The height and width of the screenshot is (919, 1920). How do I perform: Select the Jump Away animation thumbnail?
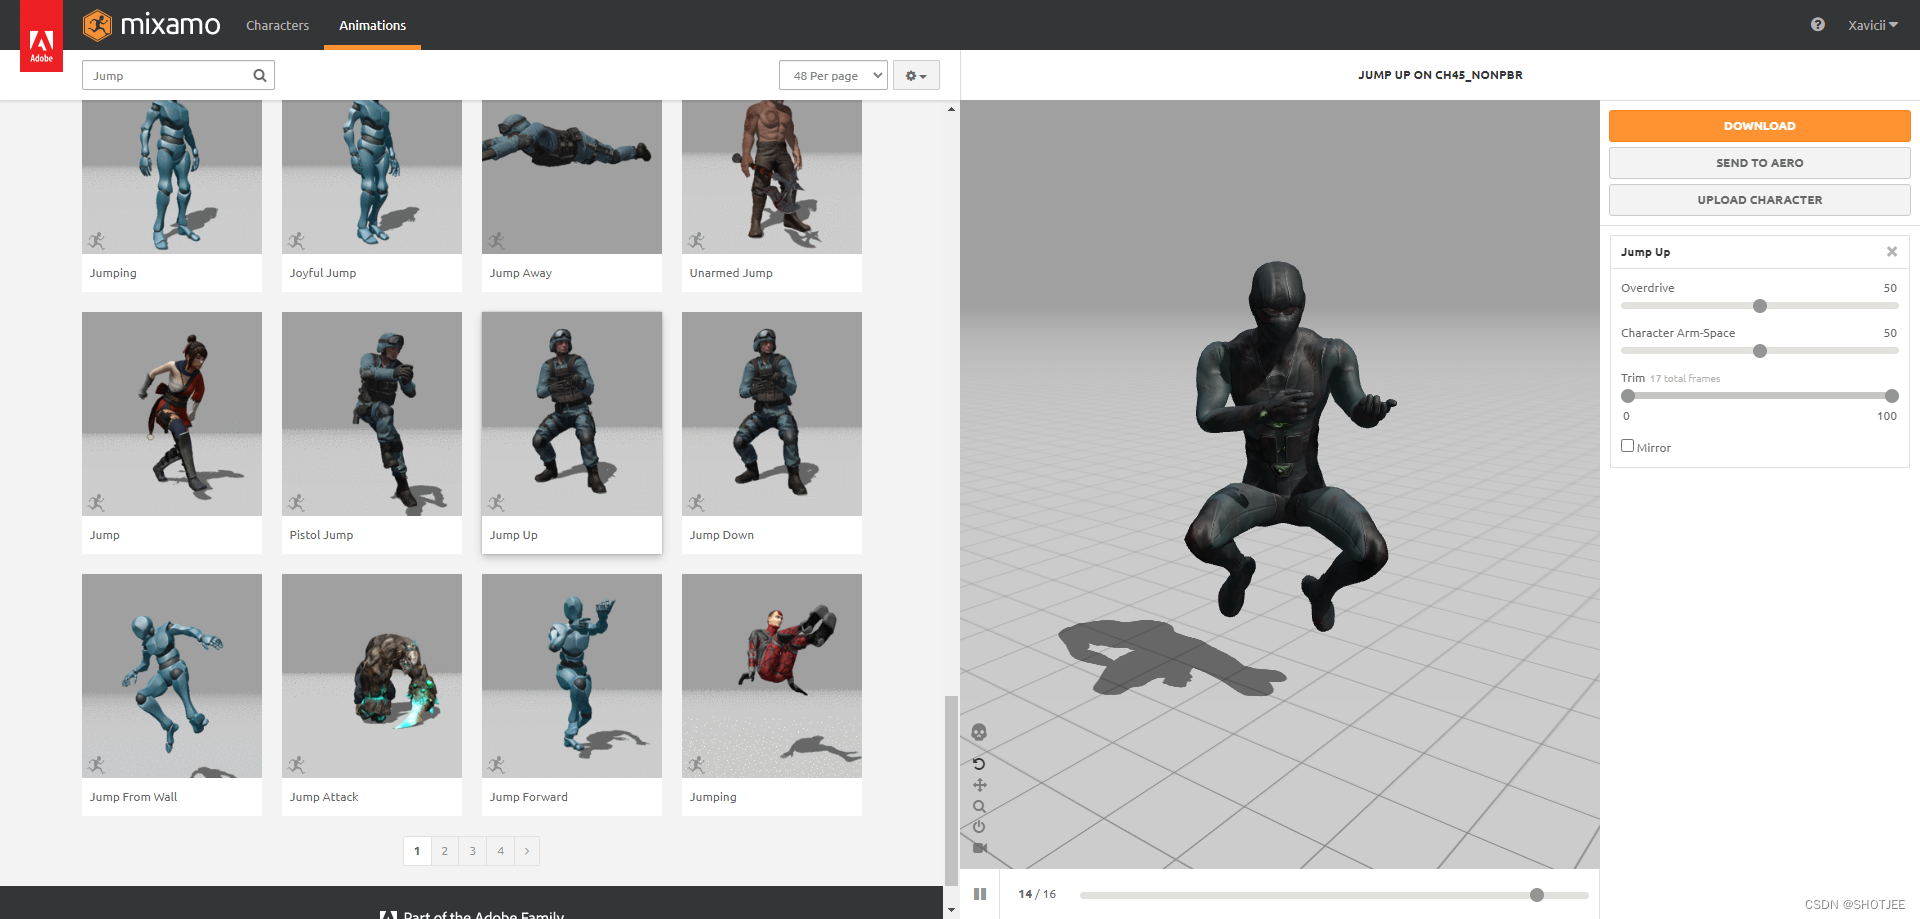(572, 177)
